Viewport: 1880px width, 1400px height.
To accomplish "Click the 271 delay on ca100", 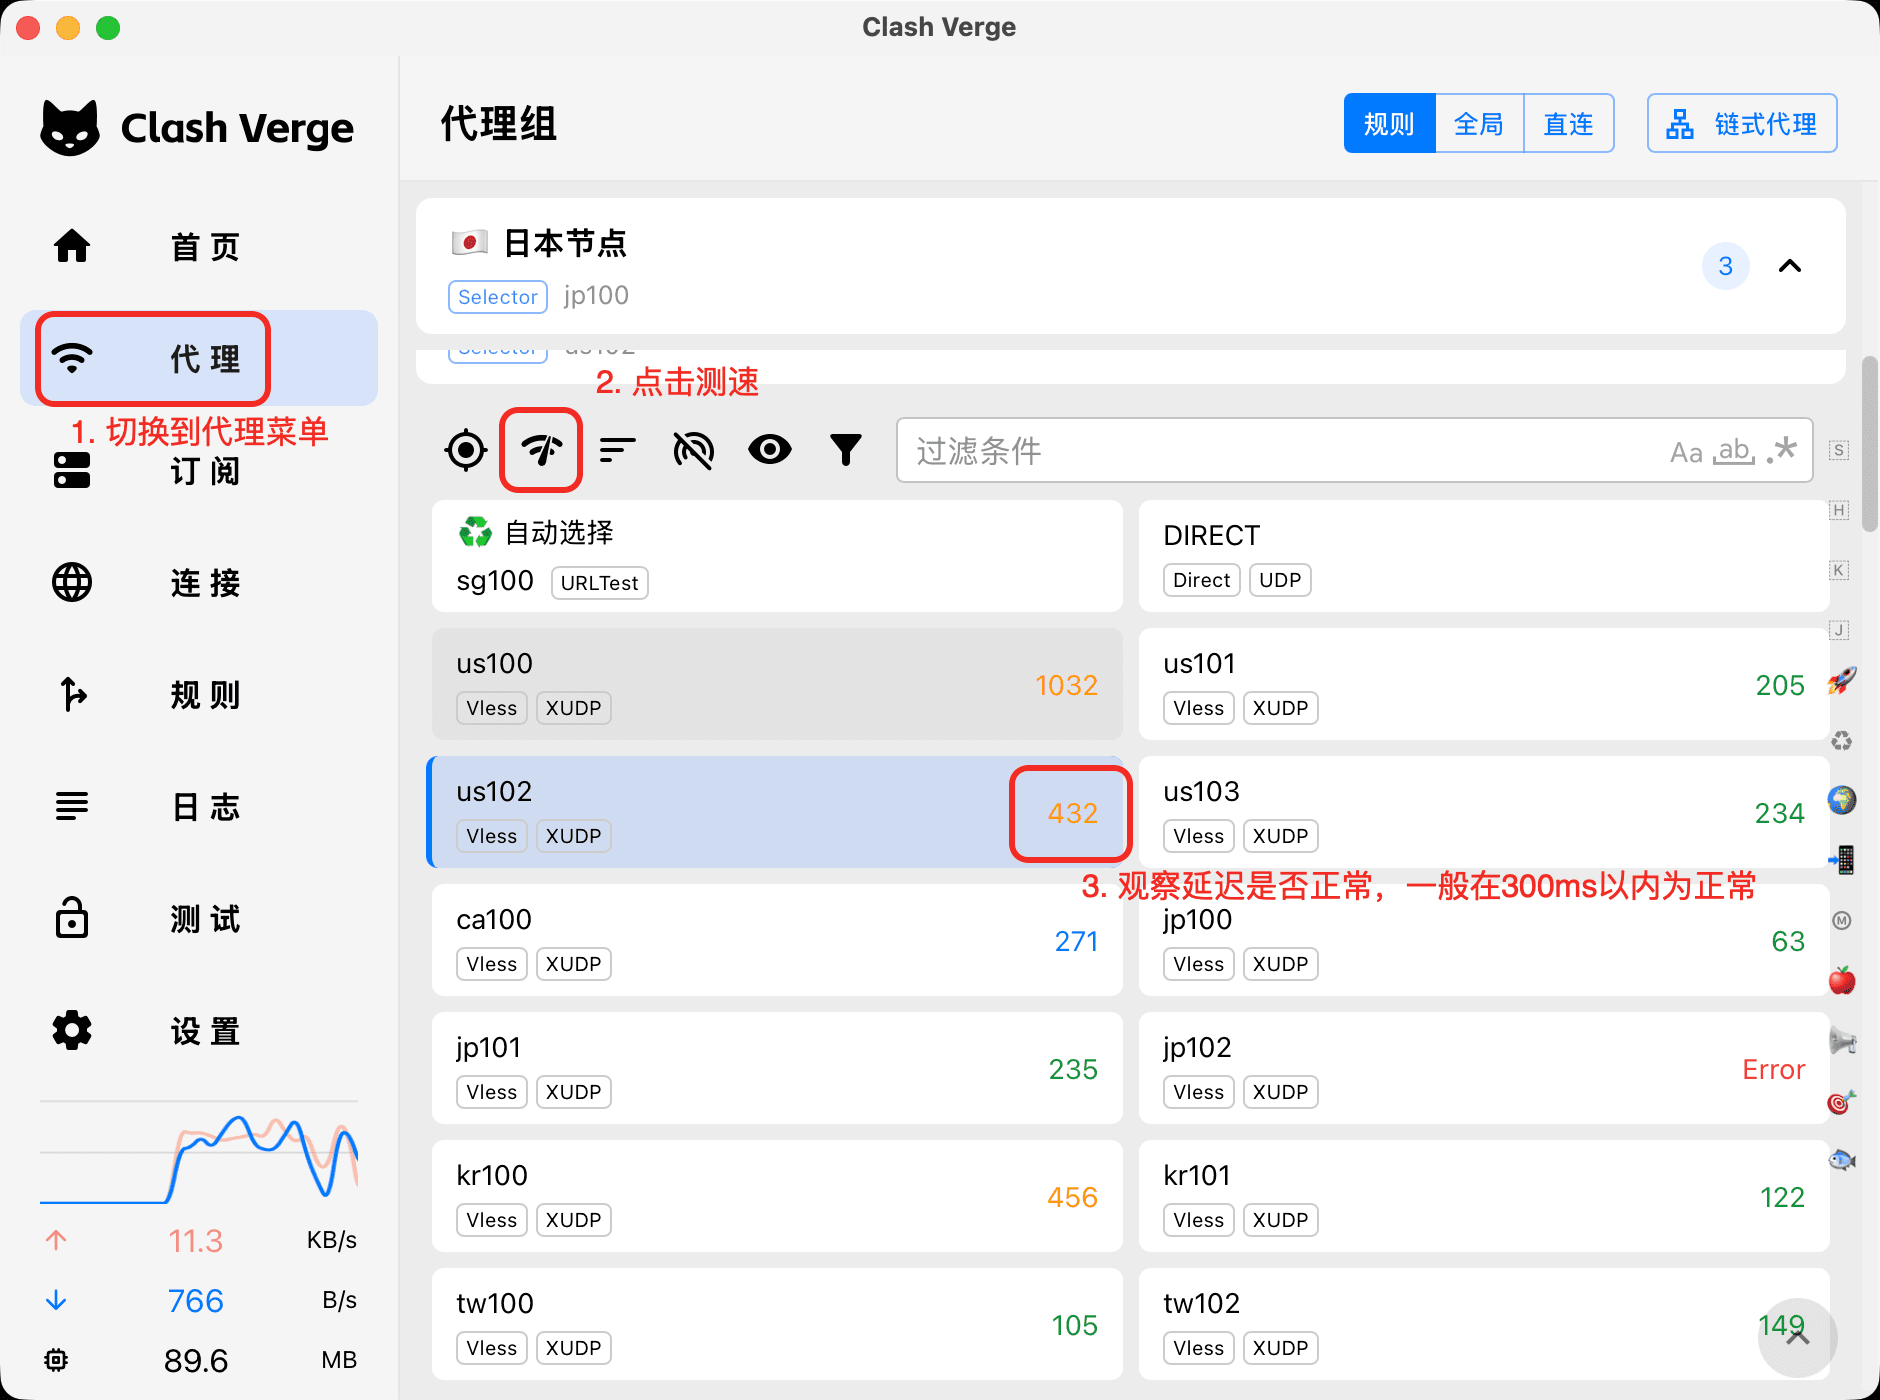I will click(1076, 941).
